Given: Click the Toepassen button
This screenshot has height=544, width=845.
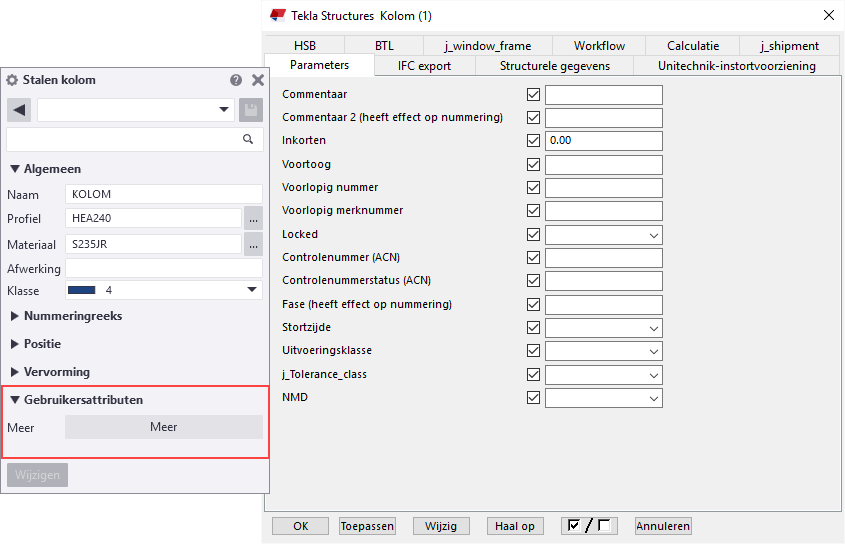Looking at the screenshot, I should (368, 526).
